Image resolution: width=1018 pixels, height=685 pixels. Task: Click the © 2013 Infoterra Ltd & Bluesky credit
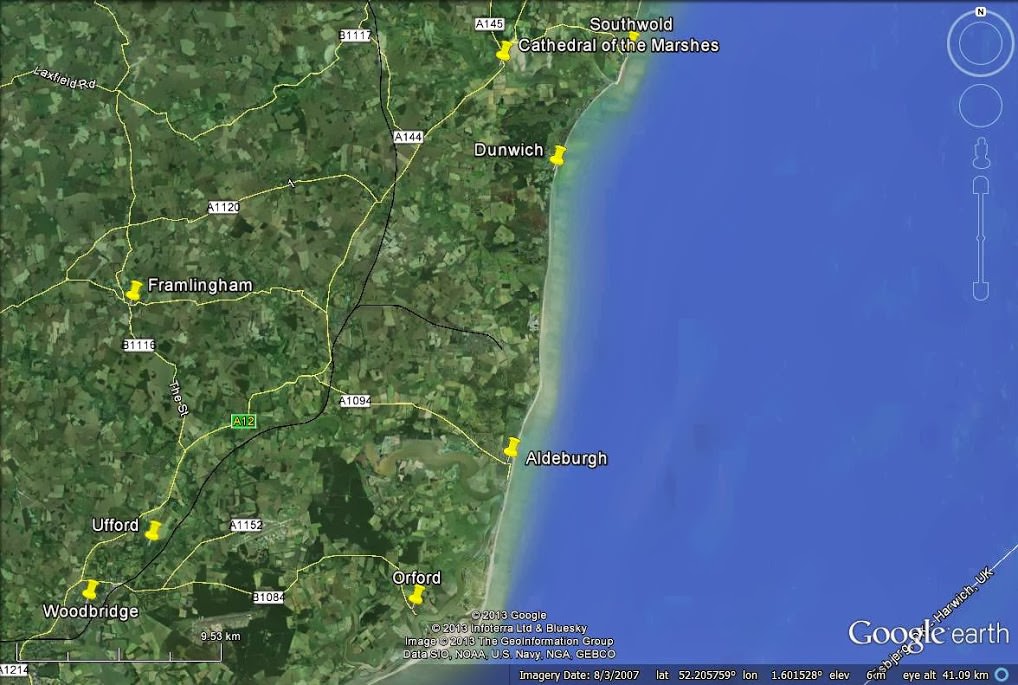click(509, 628)
